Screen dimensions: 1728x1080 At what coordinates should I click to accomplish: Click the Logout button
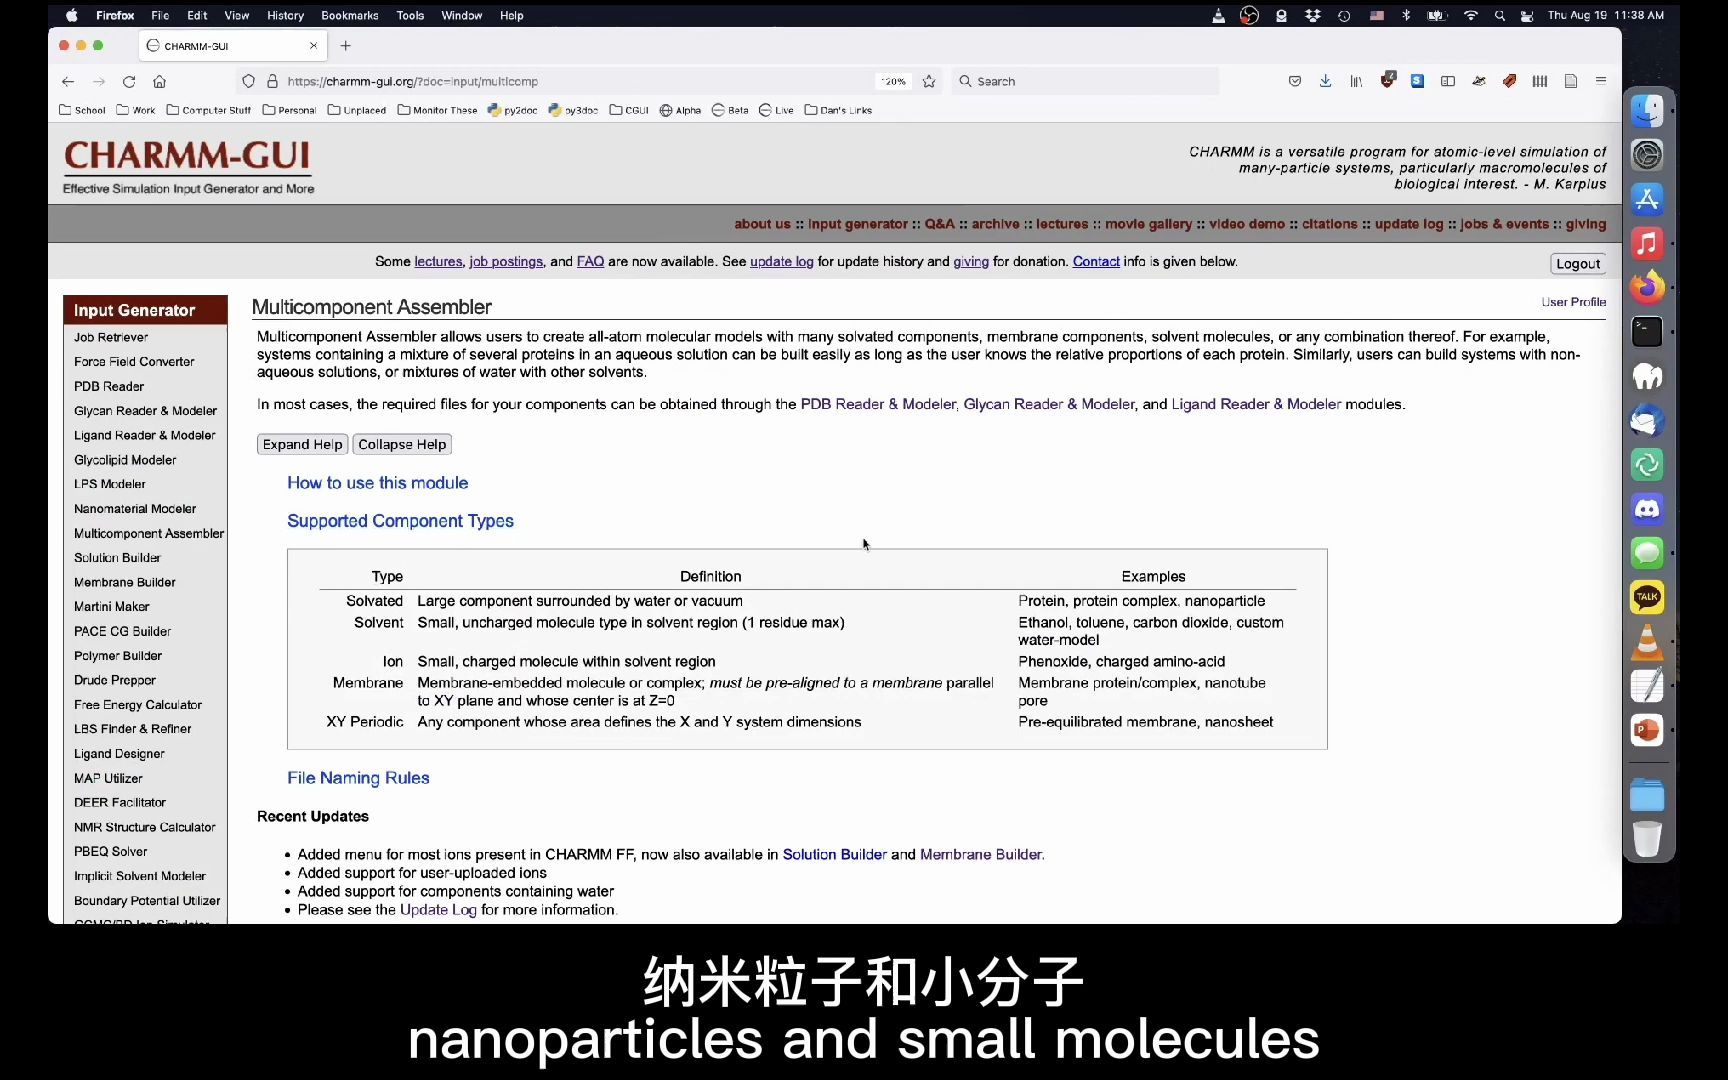tap(1577, 263)
